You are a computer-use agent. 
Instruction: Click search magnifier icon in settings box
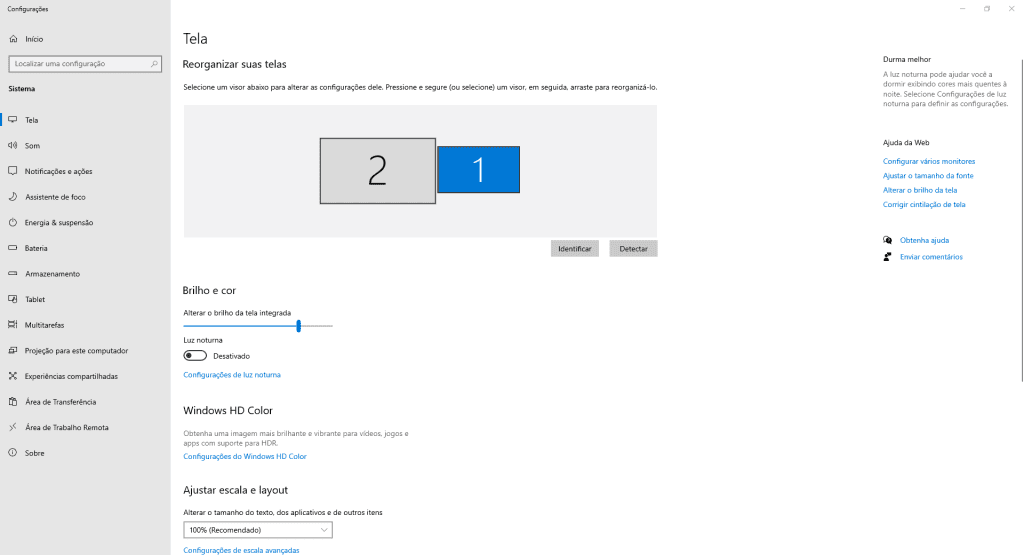tap(154, 64)
